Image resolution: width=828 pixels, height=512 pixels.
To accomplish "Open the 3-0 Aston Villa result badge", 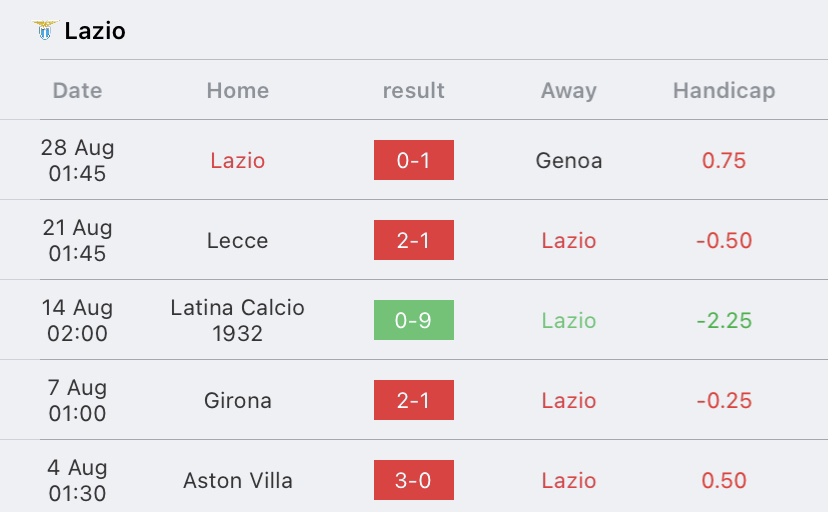I will click(x=413, y=480).
